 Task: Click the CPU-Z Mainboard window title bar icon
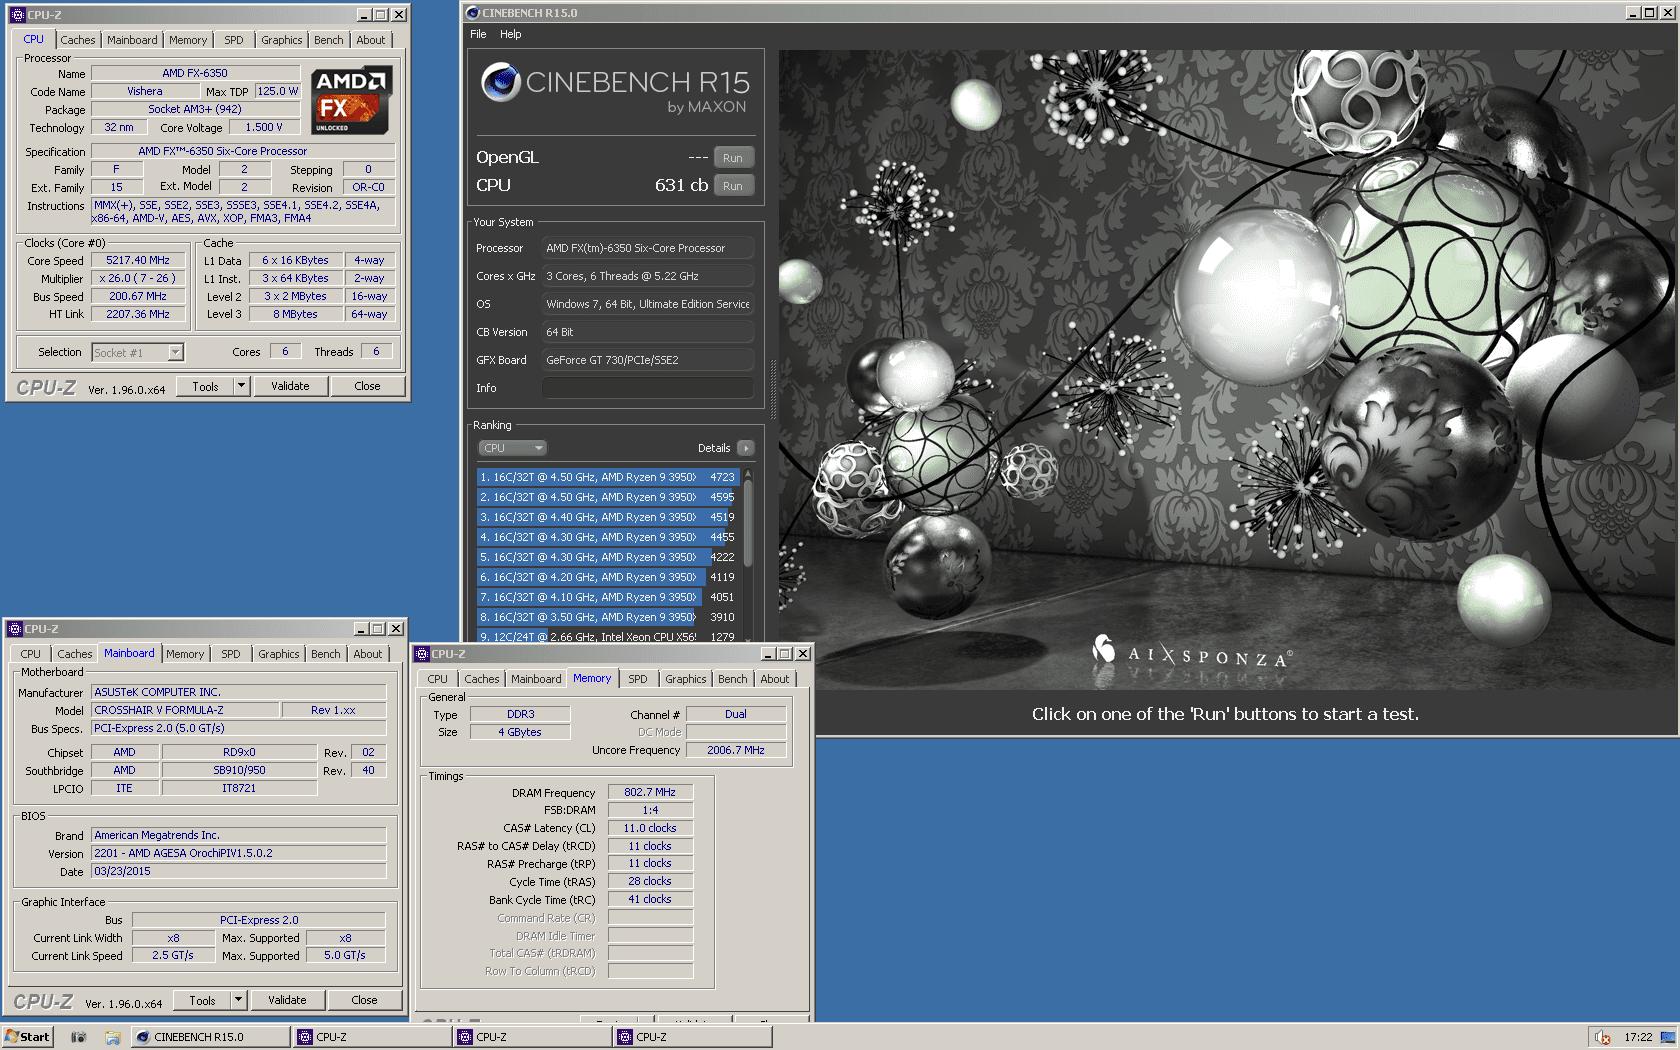(x=15, y=629)
